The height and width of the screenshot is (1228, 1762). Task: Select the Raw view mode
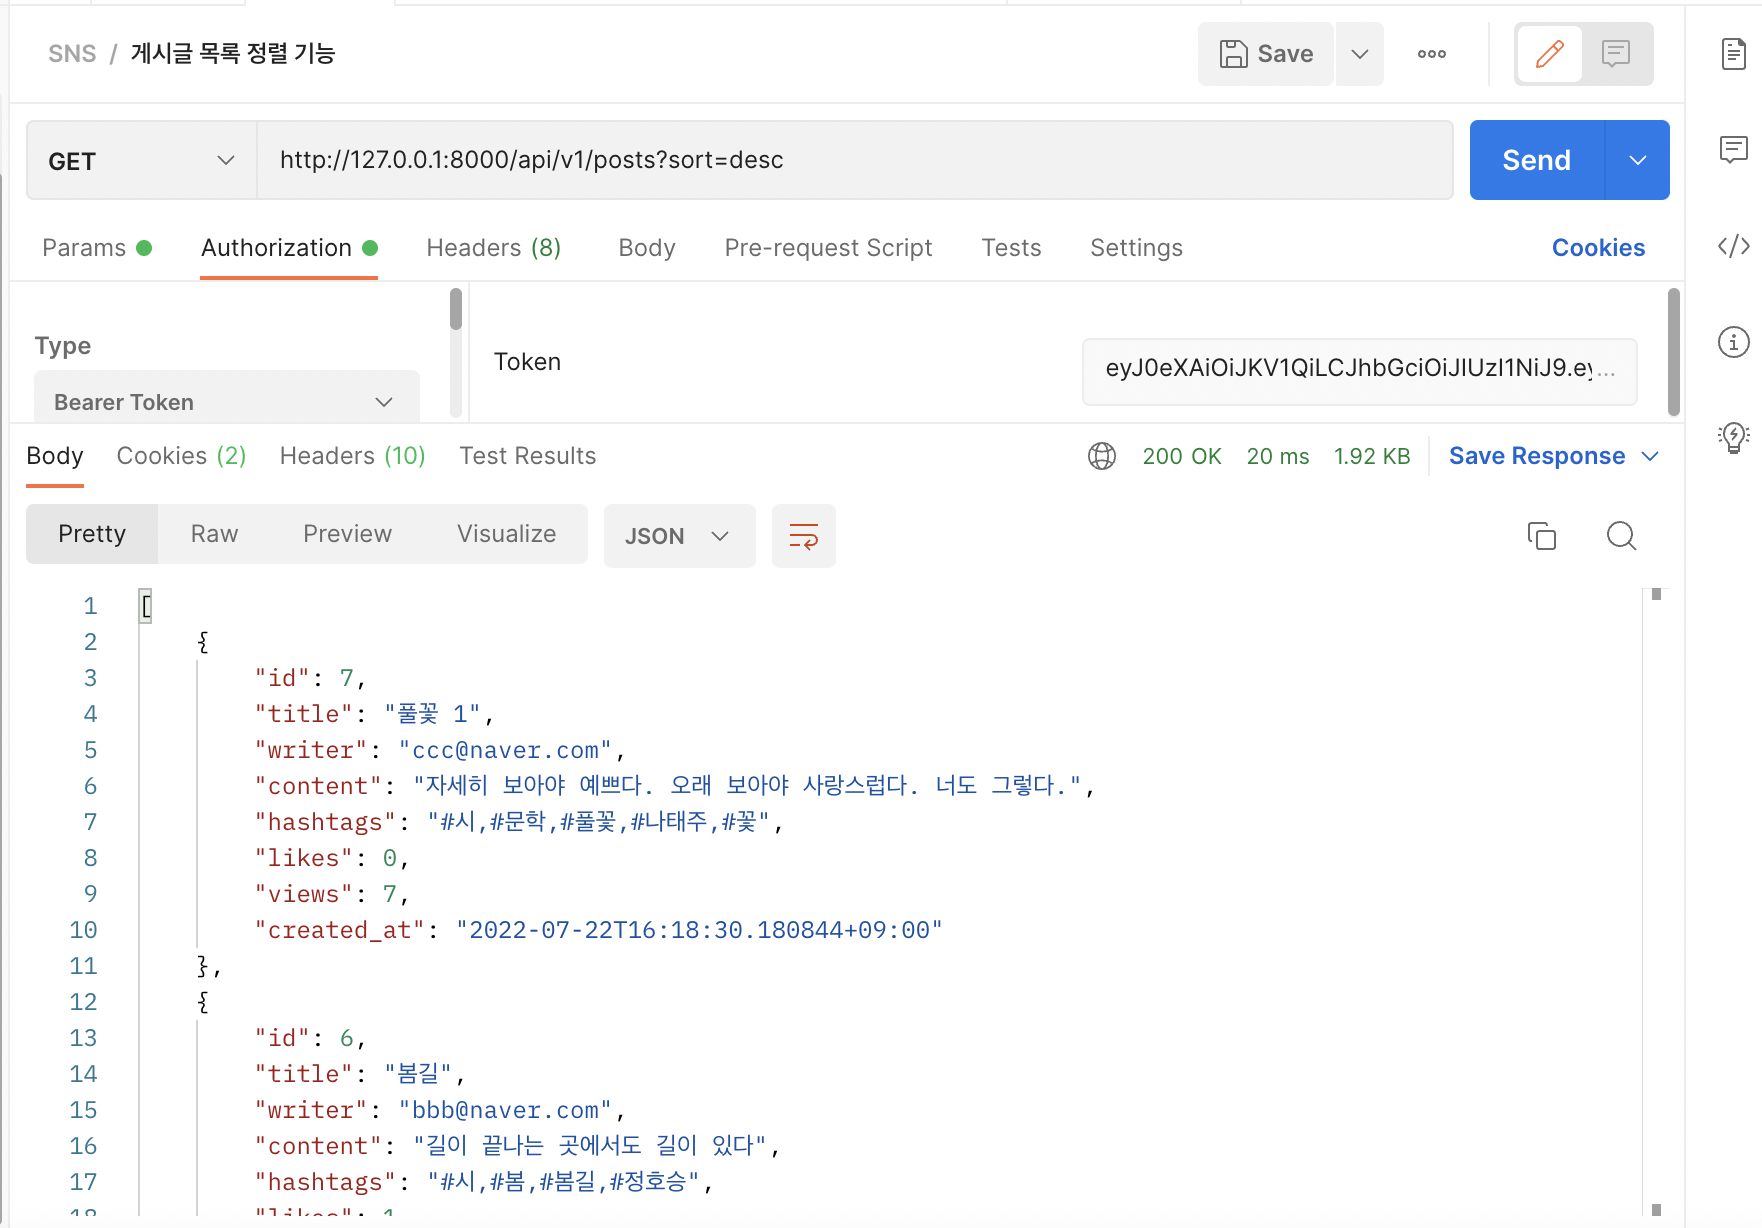[214, 534]
